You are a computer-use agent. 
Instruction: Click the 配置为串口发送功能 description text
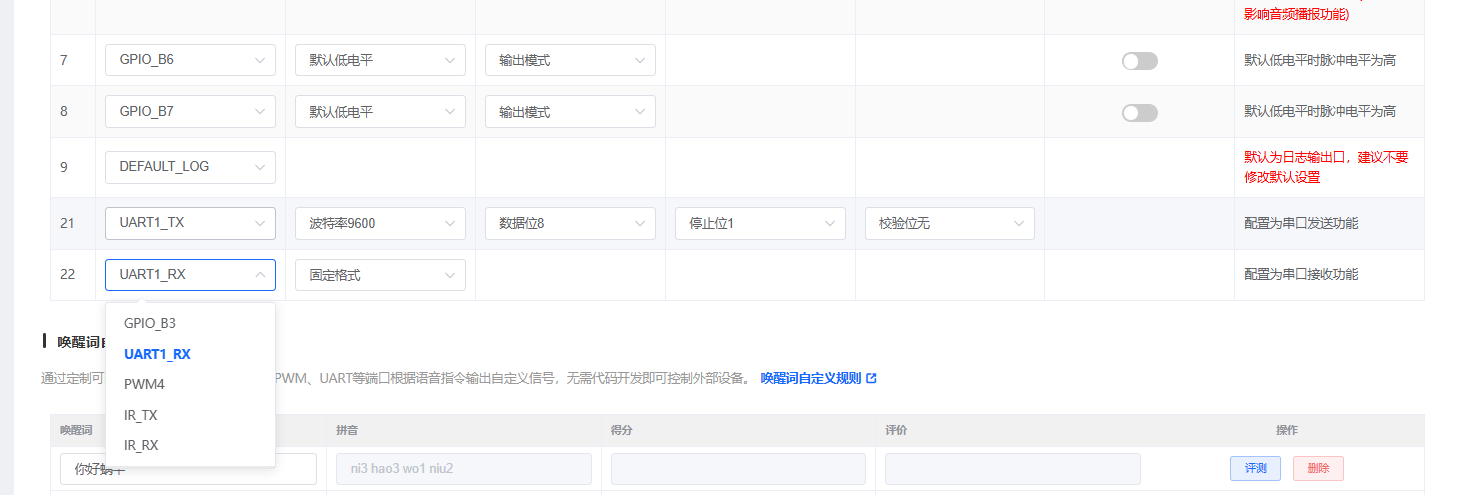tap(1301, 223)
